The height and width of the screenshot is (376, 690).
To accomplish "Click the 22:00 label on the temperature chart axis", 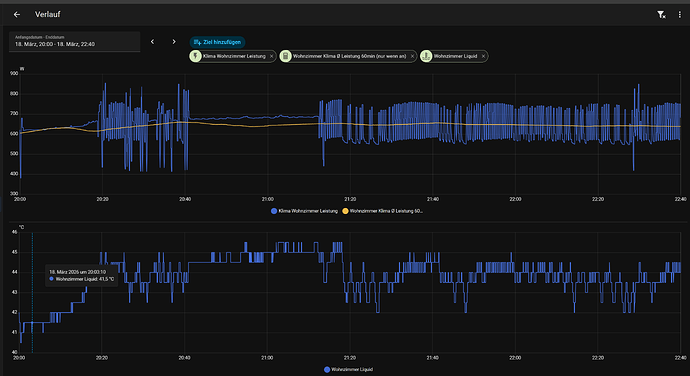I will (x=515, y=358).
